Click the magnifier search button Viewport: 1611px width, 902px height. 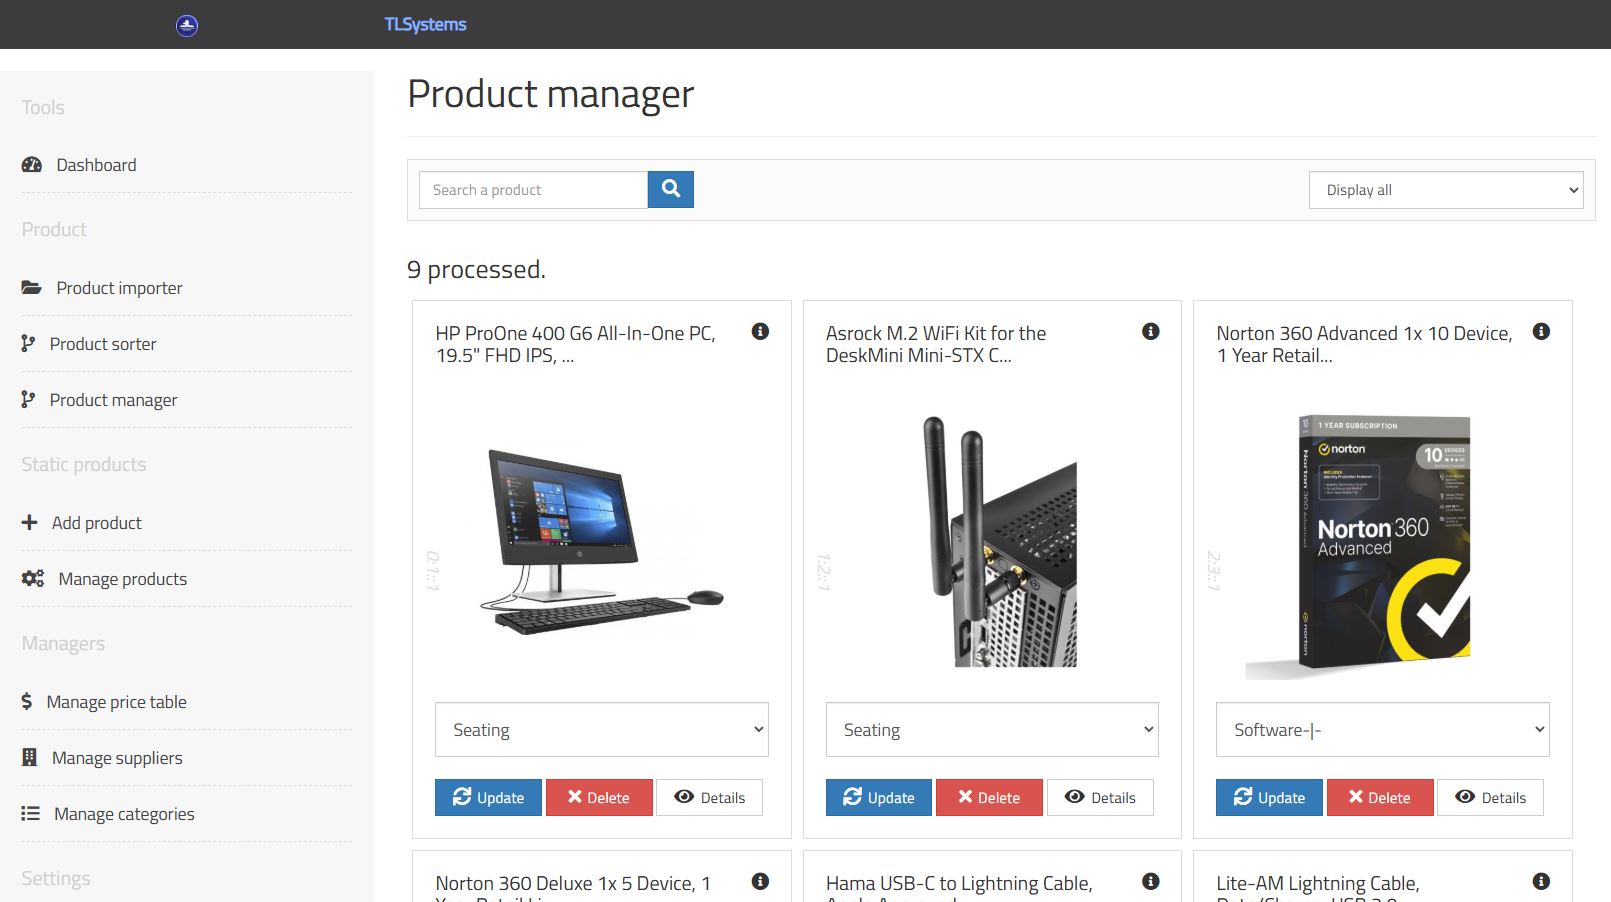pos(670,189)
